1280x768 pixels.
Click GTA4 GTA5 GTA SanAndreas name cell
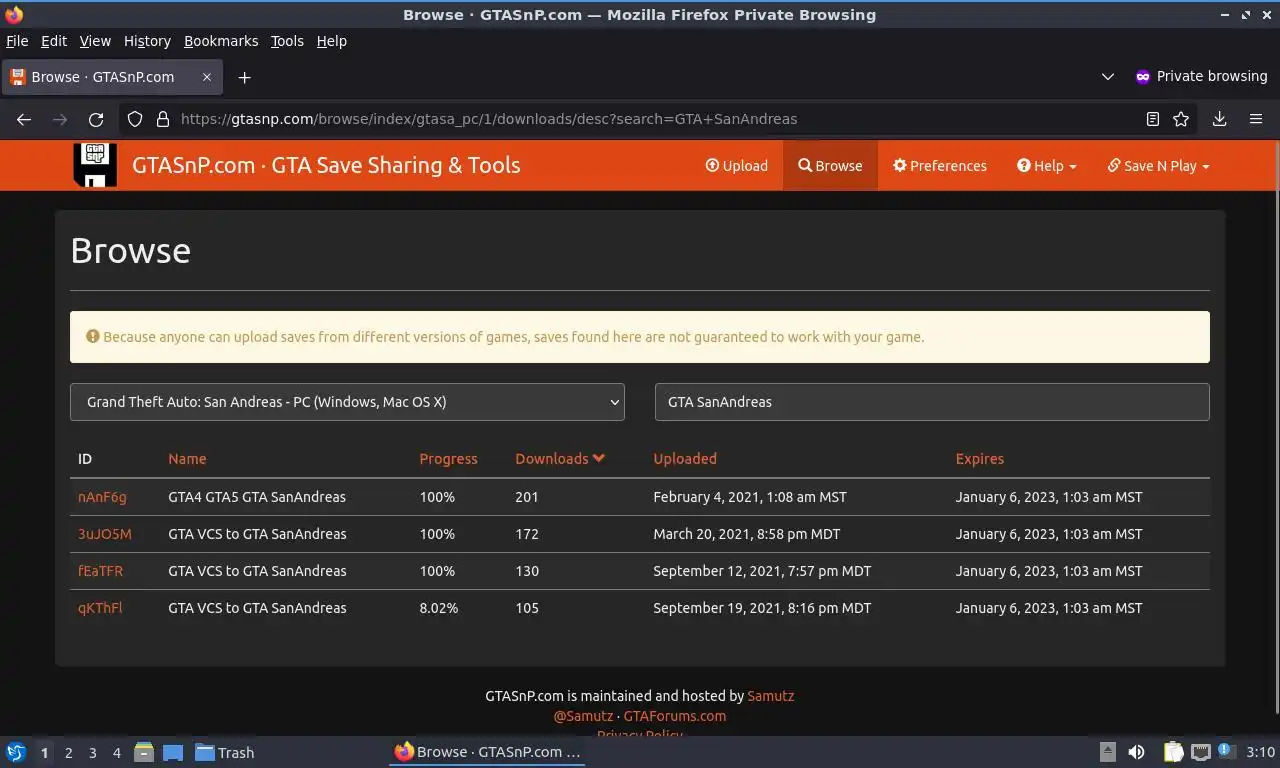[257, 497]
